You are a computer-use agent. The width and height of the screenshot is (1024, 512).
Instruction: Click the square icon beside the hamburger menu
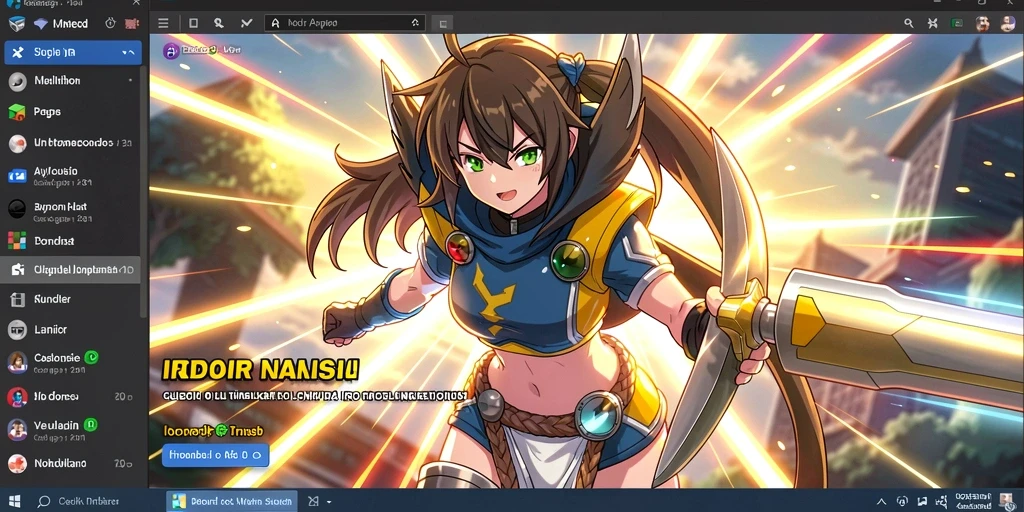pyautogui.click(x=193, y=24)
